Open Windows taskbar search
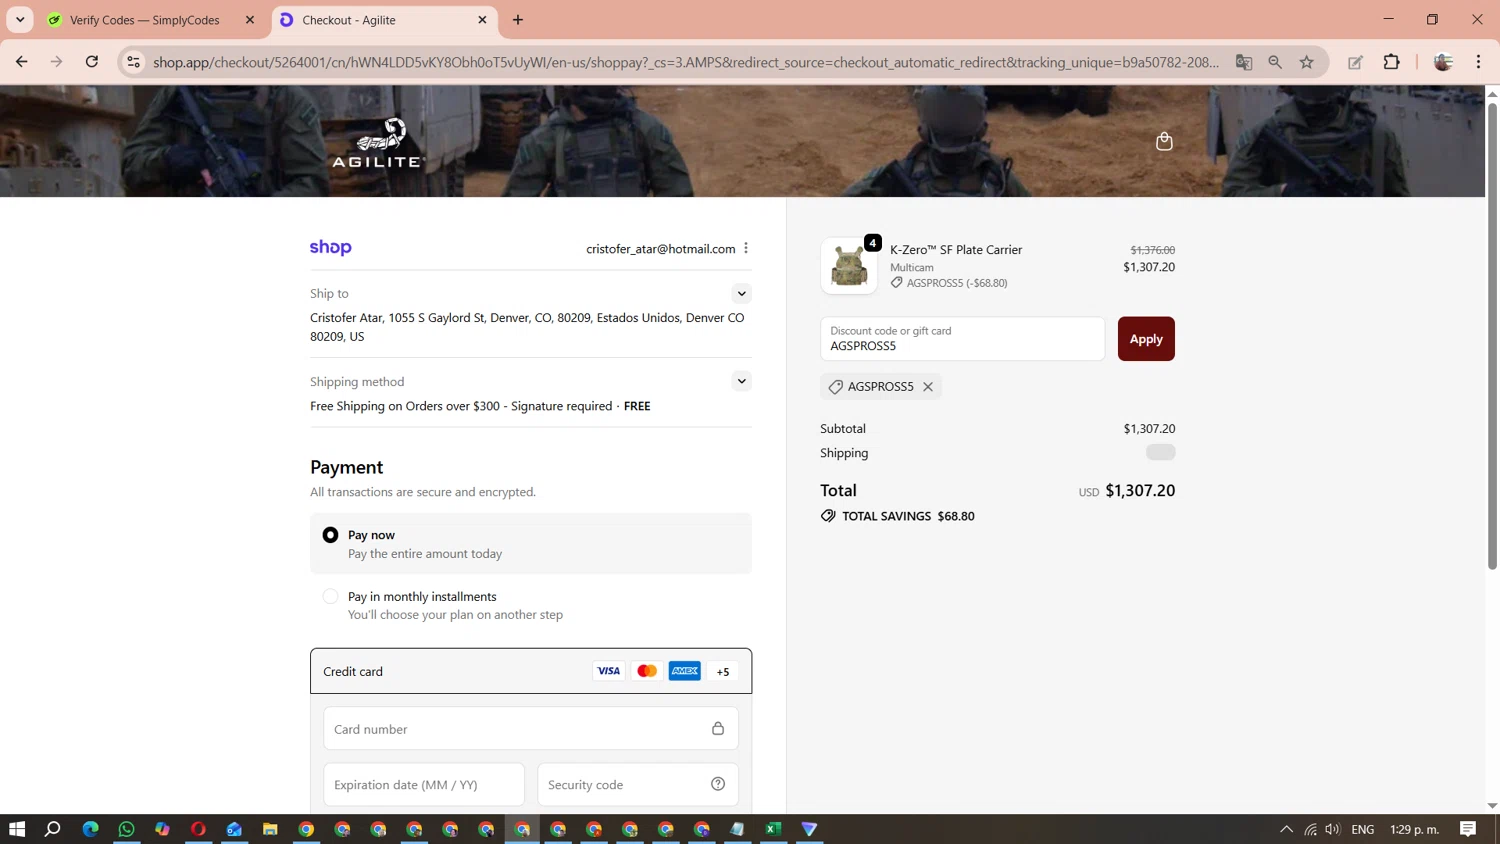 pos(53,829)
